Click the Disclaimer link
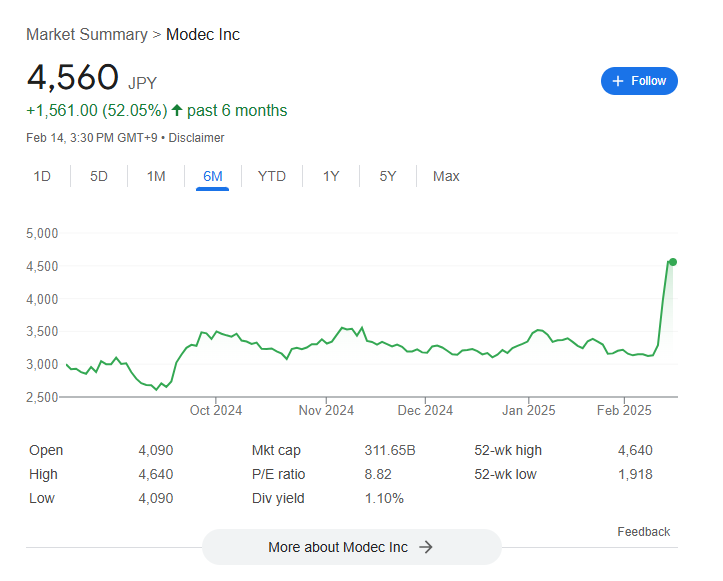This screenshot has height=581, width=723. 196,138
